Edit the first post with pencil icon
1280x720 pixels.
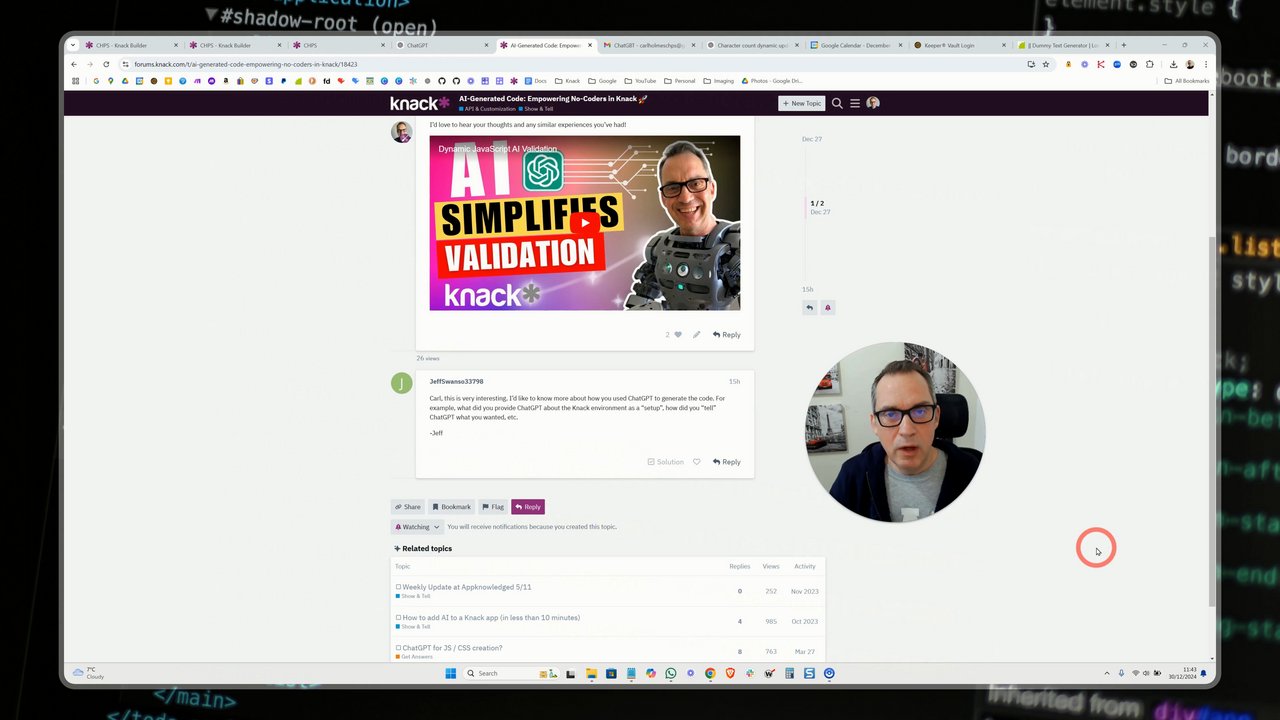pyautogui.click(x=697, y=335)
